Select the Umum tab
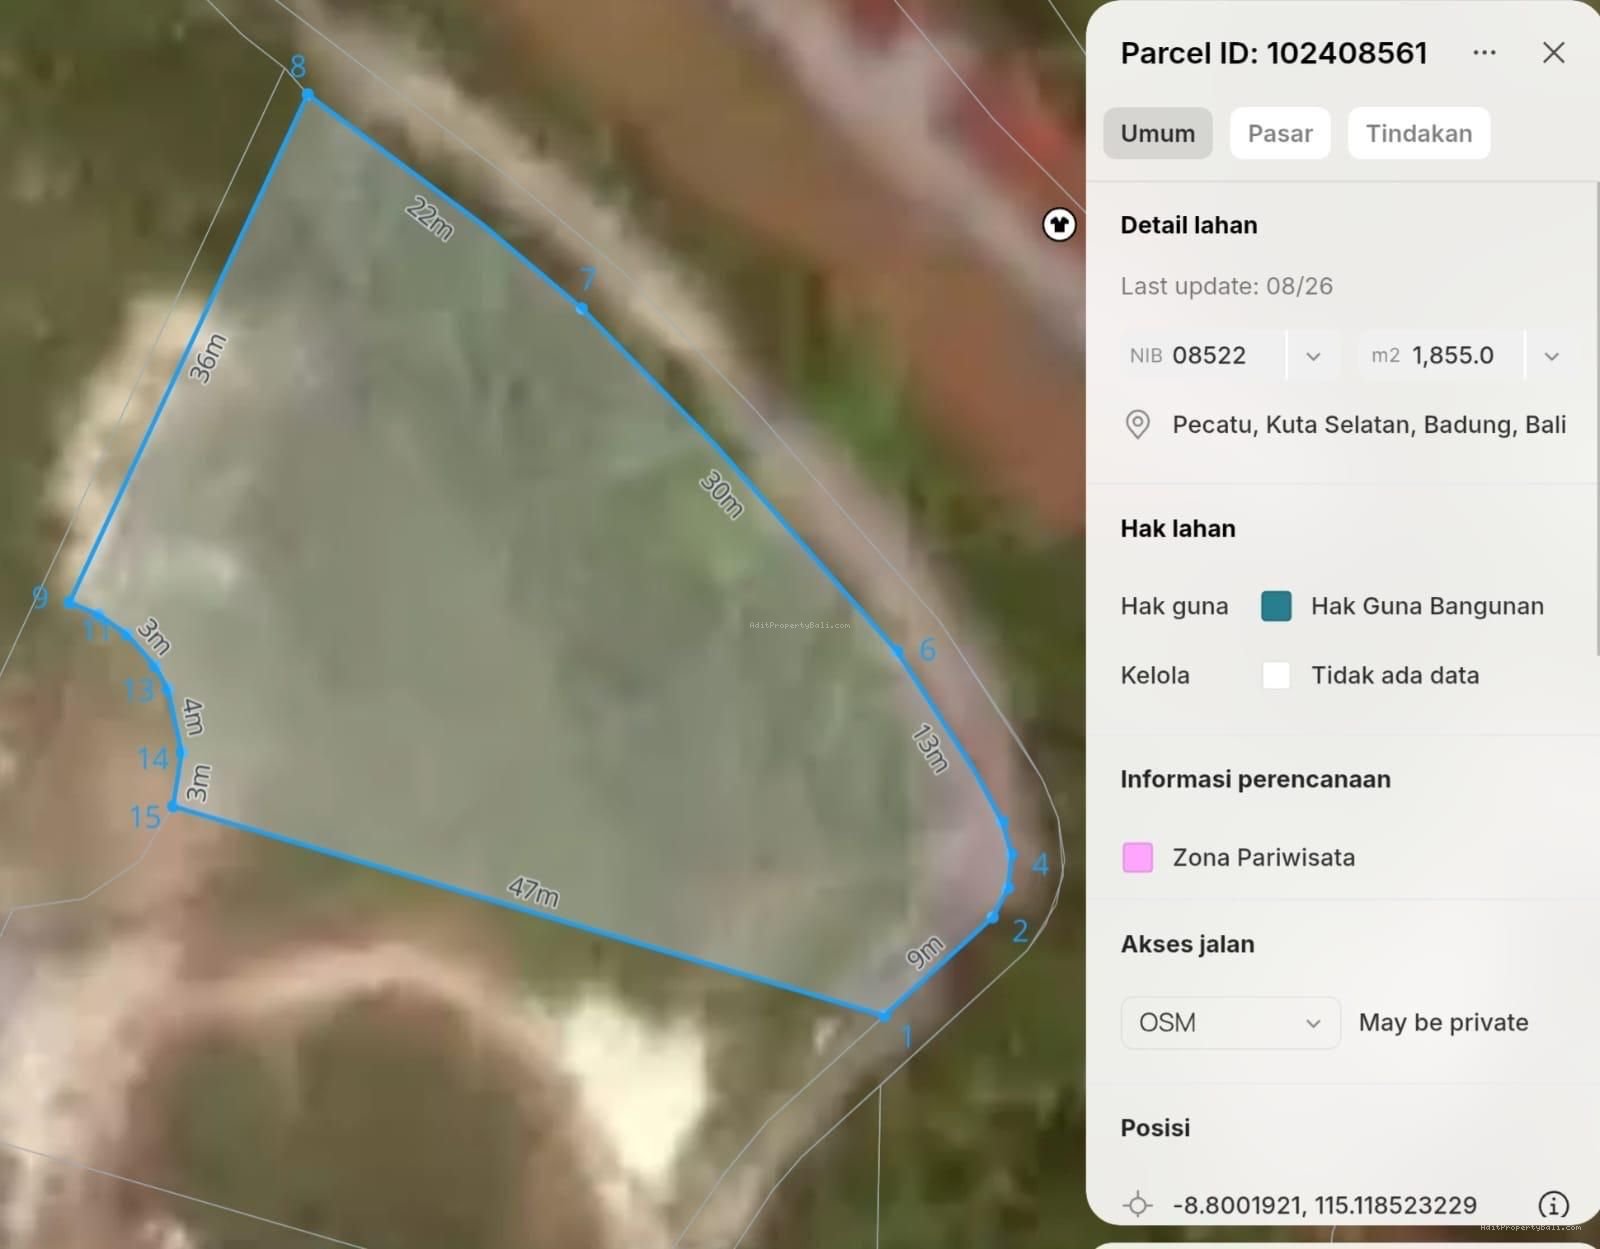Image resolution: width=1600 pixels, height=1249 pixels. 1158,133
